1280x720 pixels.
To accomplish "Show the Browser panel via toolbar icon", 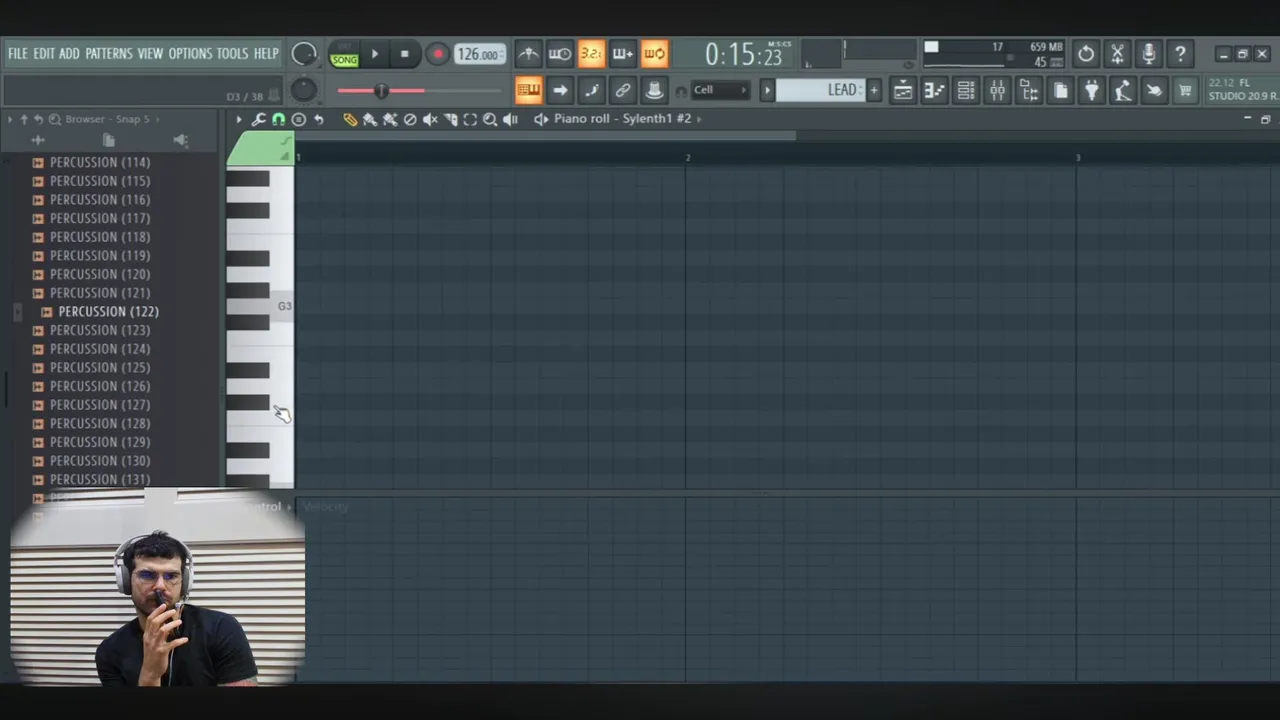I will click(x=1029, y=90).
